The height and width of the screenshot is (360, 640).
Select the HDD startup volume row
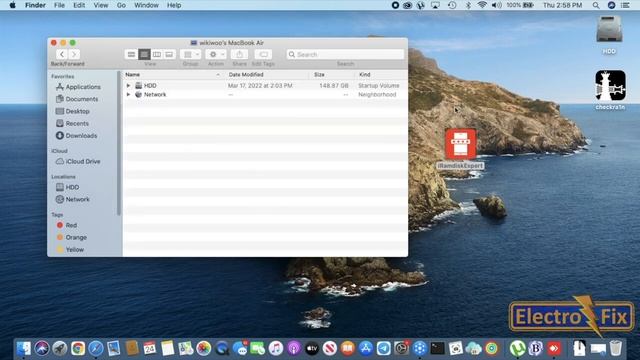[265, 86]
